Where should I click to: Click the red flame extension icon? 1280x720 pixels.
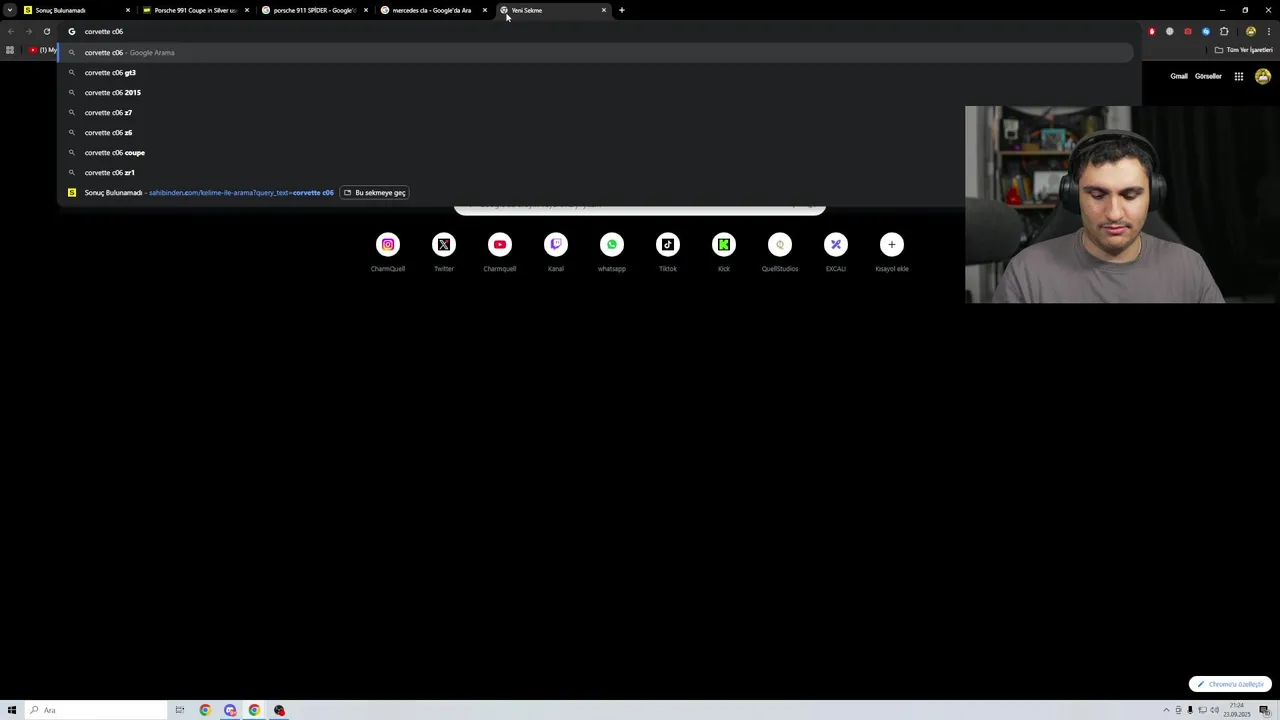(x=1152, y=31)
